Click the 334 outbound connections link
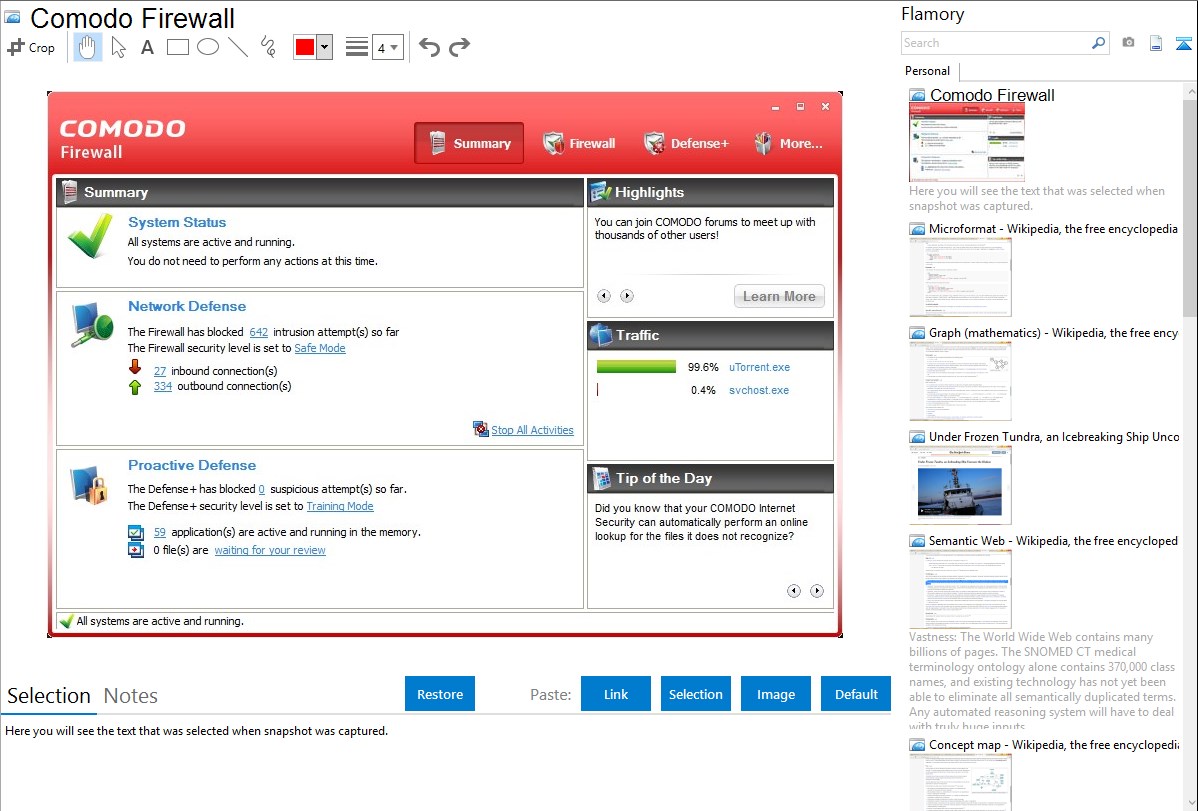This screenshot has height=811, width=1198. (x=163, y=386)
